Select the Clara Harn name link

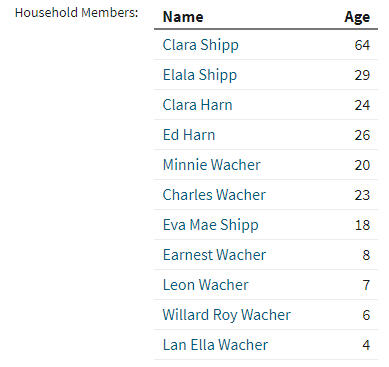(x=197, y=105)
